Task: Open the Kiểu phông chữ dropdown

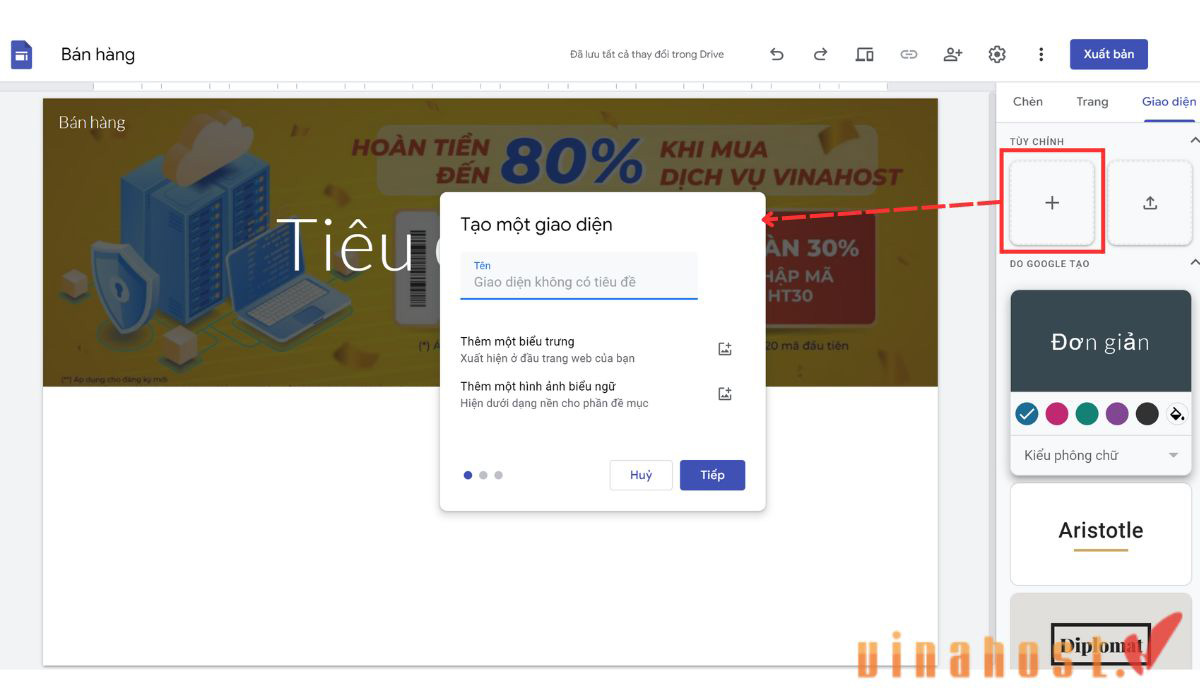Action: 1101,455
